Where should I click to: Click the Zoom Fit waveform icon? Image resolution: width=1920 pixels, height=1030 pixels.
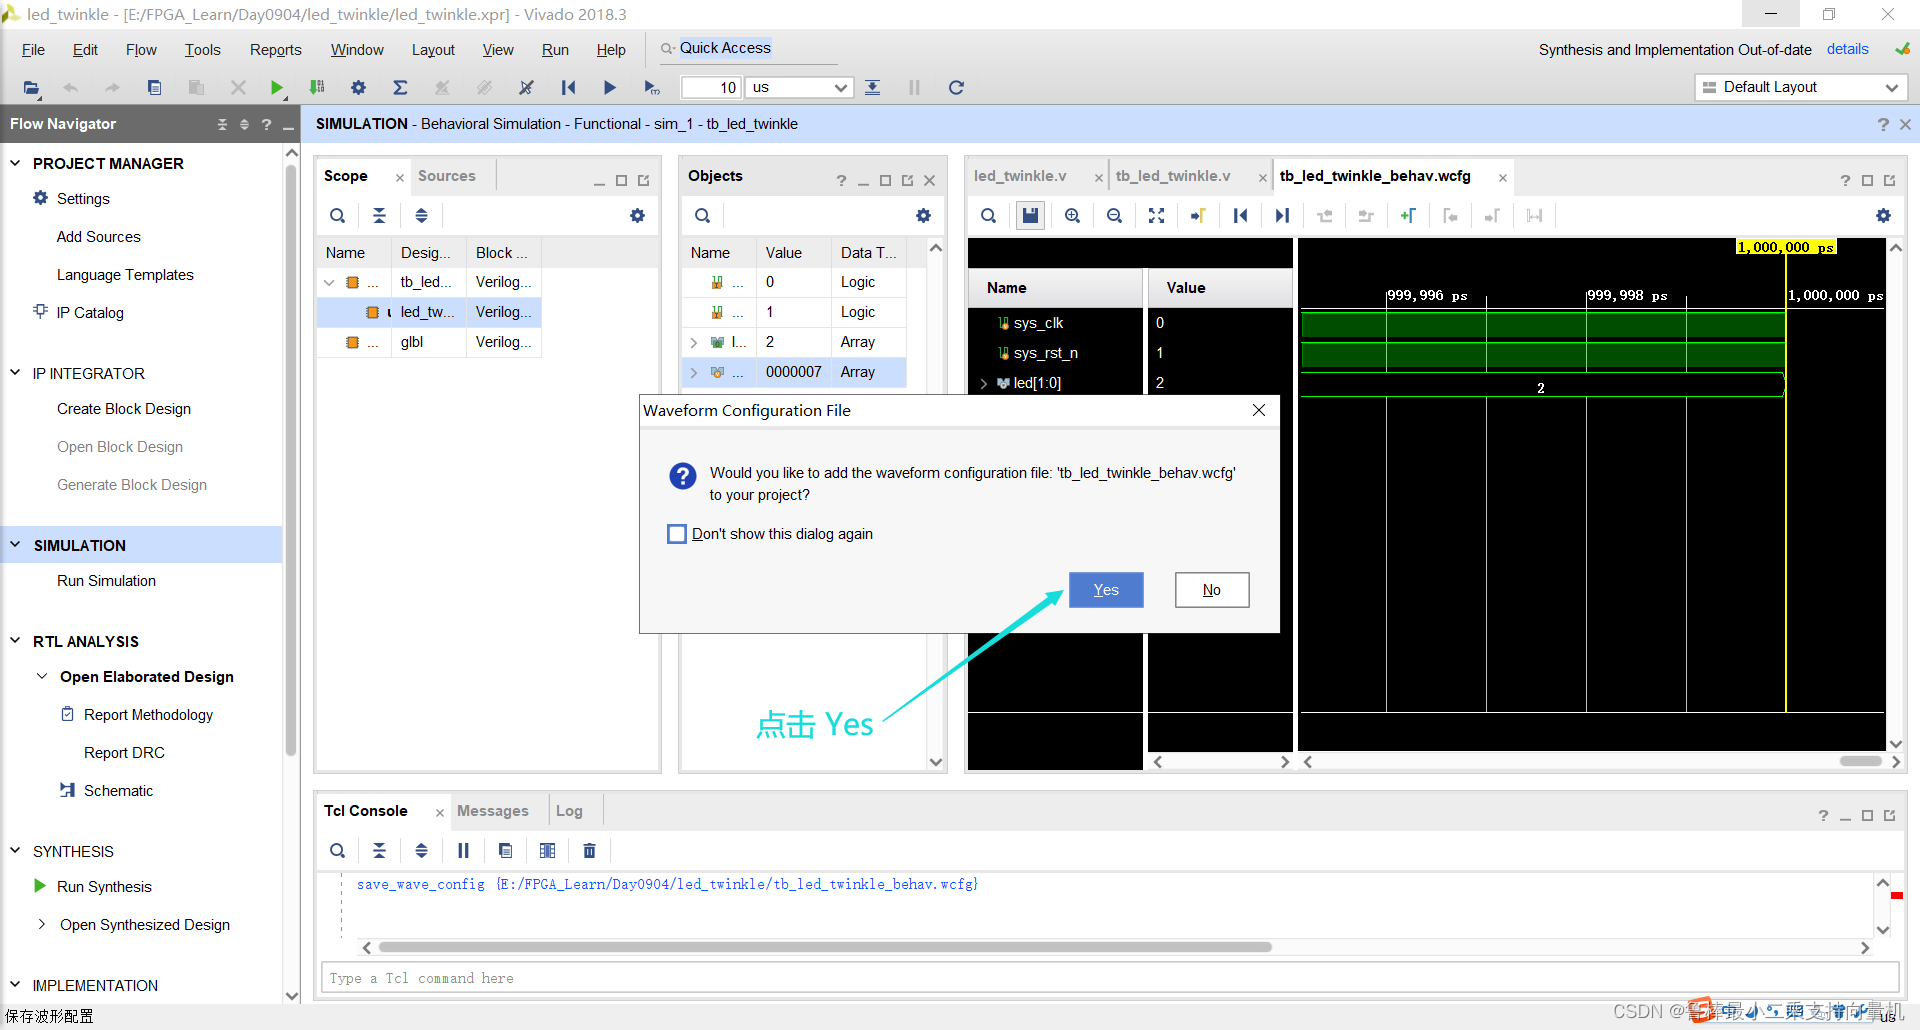pyautogui.click(x=1156, y=216)
